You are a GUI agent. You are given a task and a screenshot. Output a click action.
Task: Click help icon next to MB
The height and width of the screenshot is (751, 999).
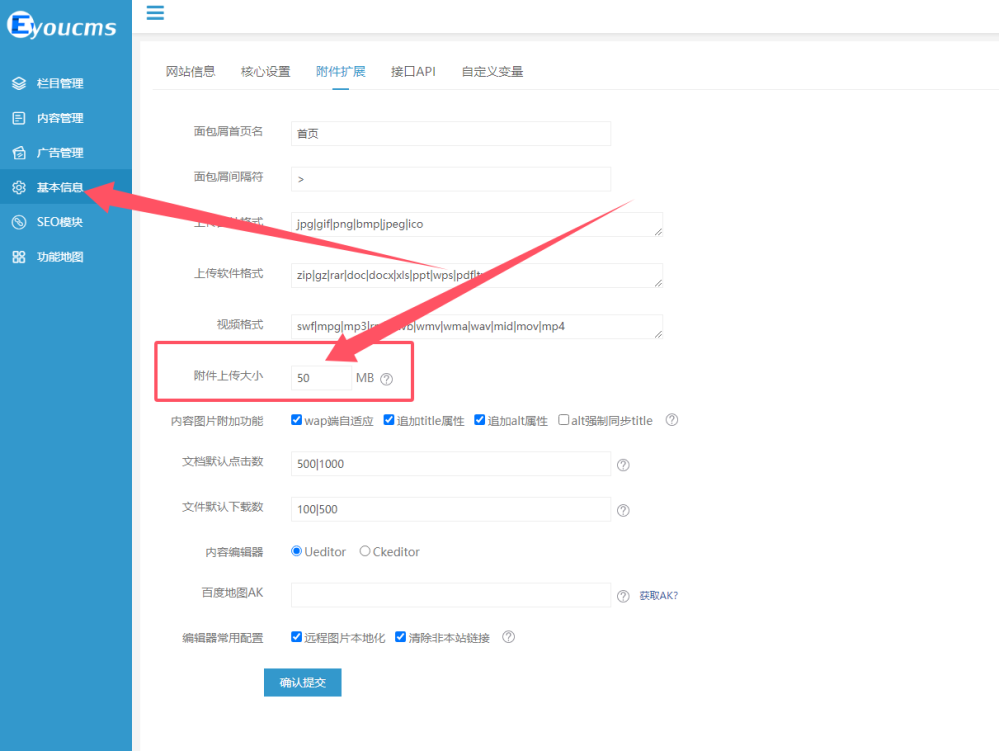pos(386,379)
